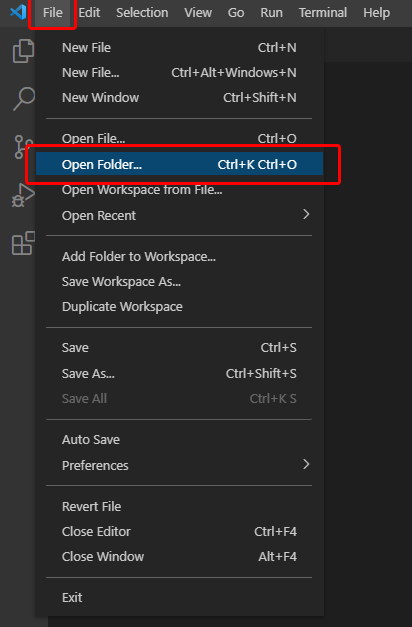Screen dimensions: 412x627
Task: Choose Close Editor menu entry
Action: pos(179,531)
